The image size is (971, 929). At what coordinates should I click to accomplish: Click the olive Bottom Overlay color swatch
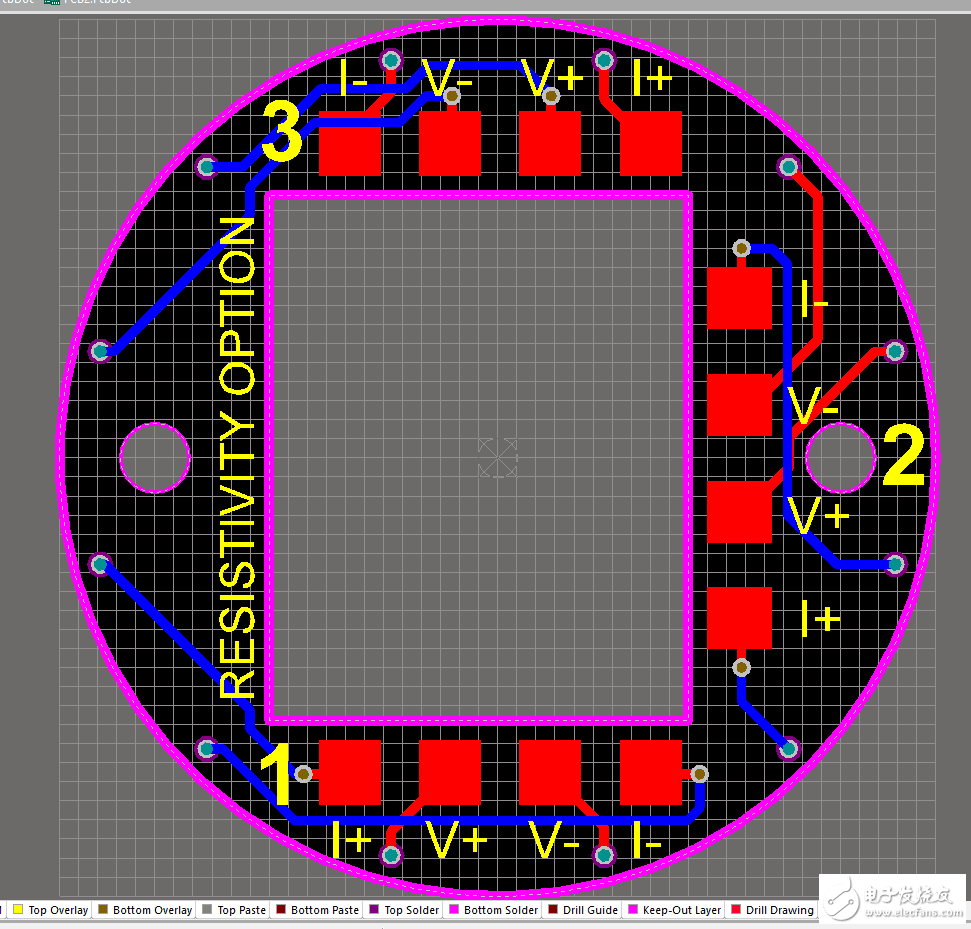pos(103,909)
